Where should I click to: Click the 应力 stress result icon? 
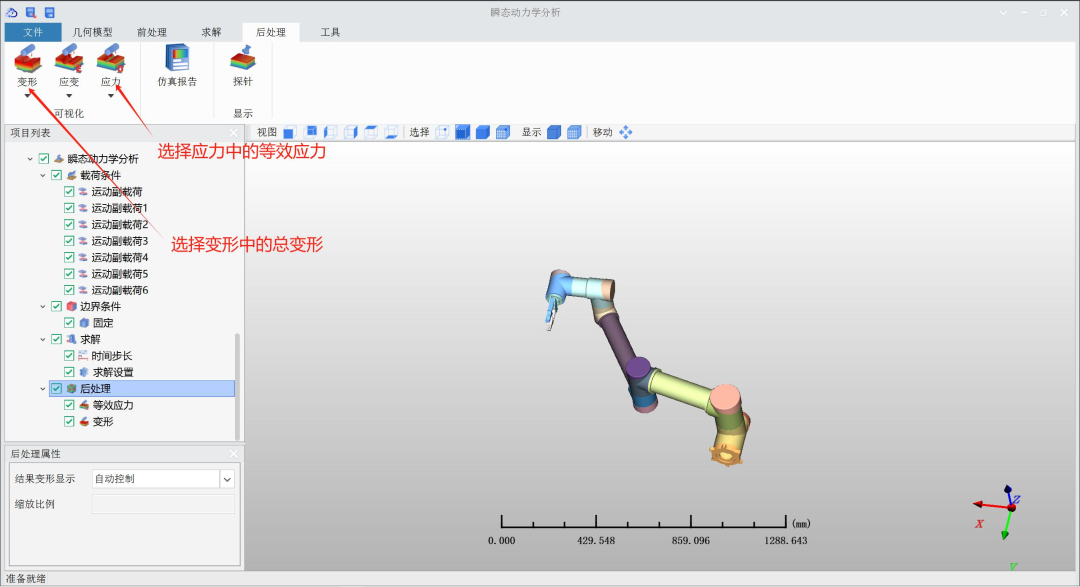coord(110,59)
